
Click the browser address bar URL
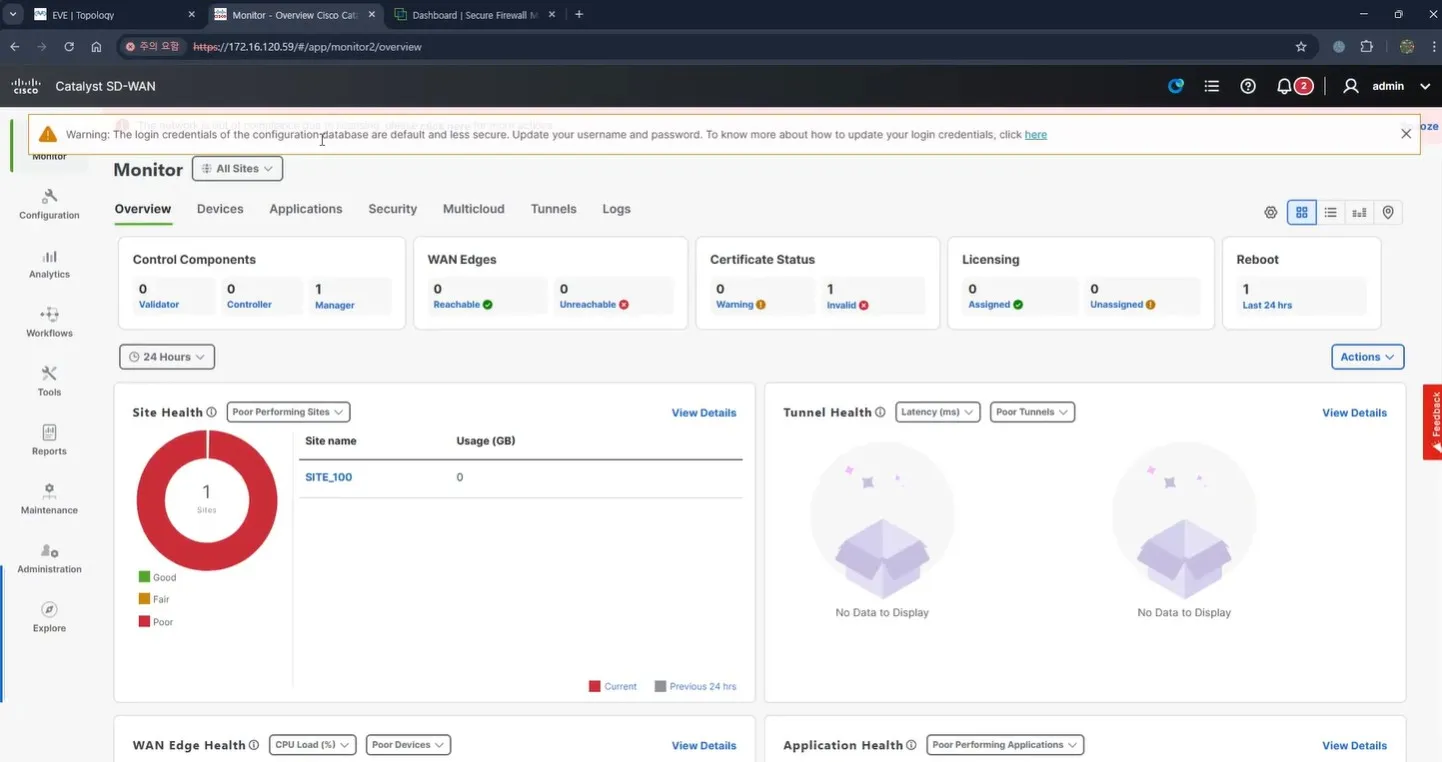click(308, 47)
